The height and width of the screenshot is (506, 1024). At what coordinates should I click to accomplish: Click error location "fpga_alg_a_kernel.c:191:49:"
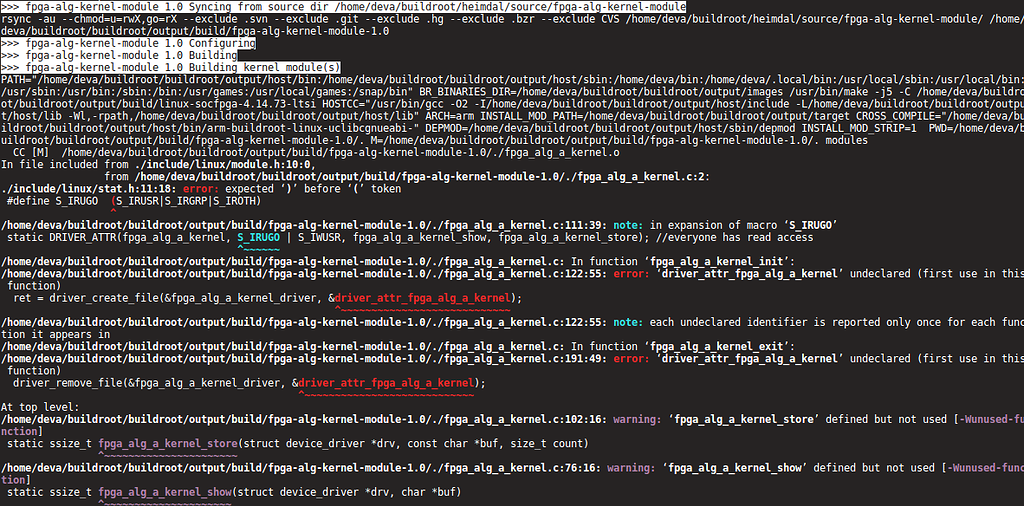point(528,358)
